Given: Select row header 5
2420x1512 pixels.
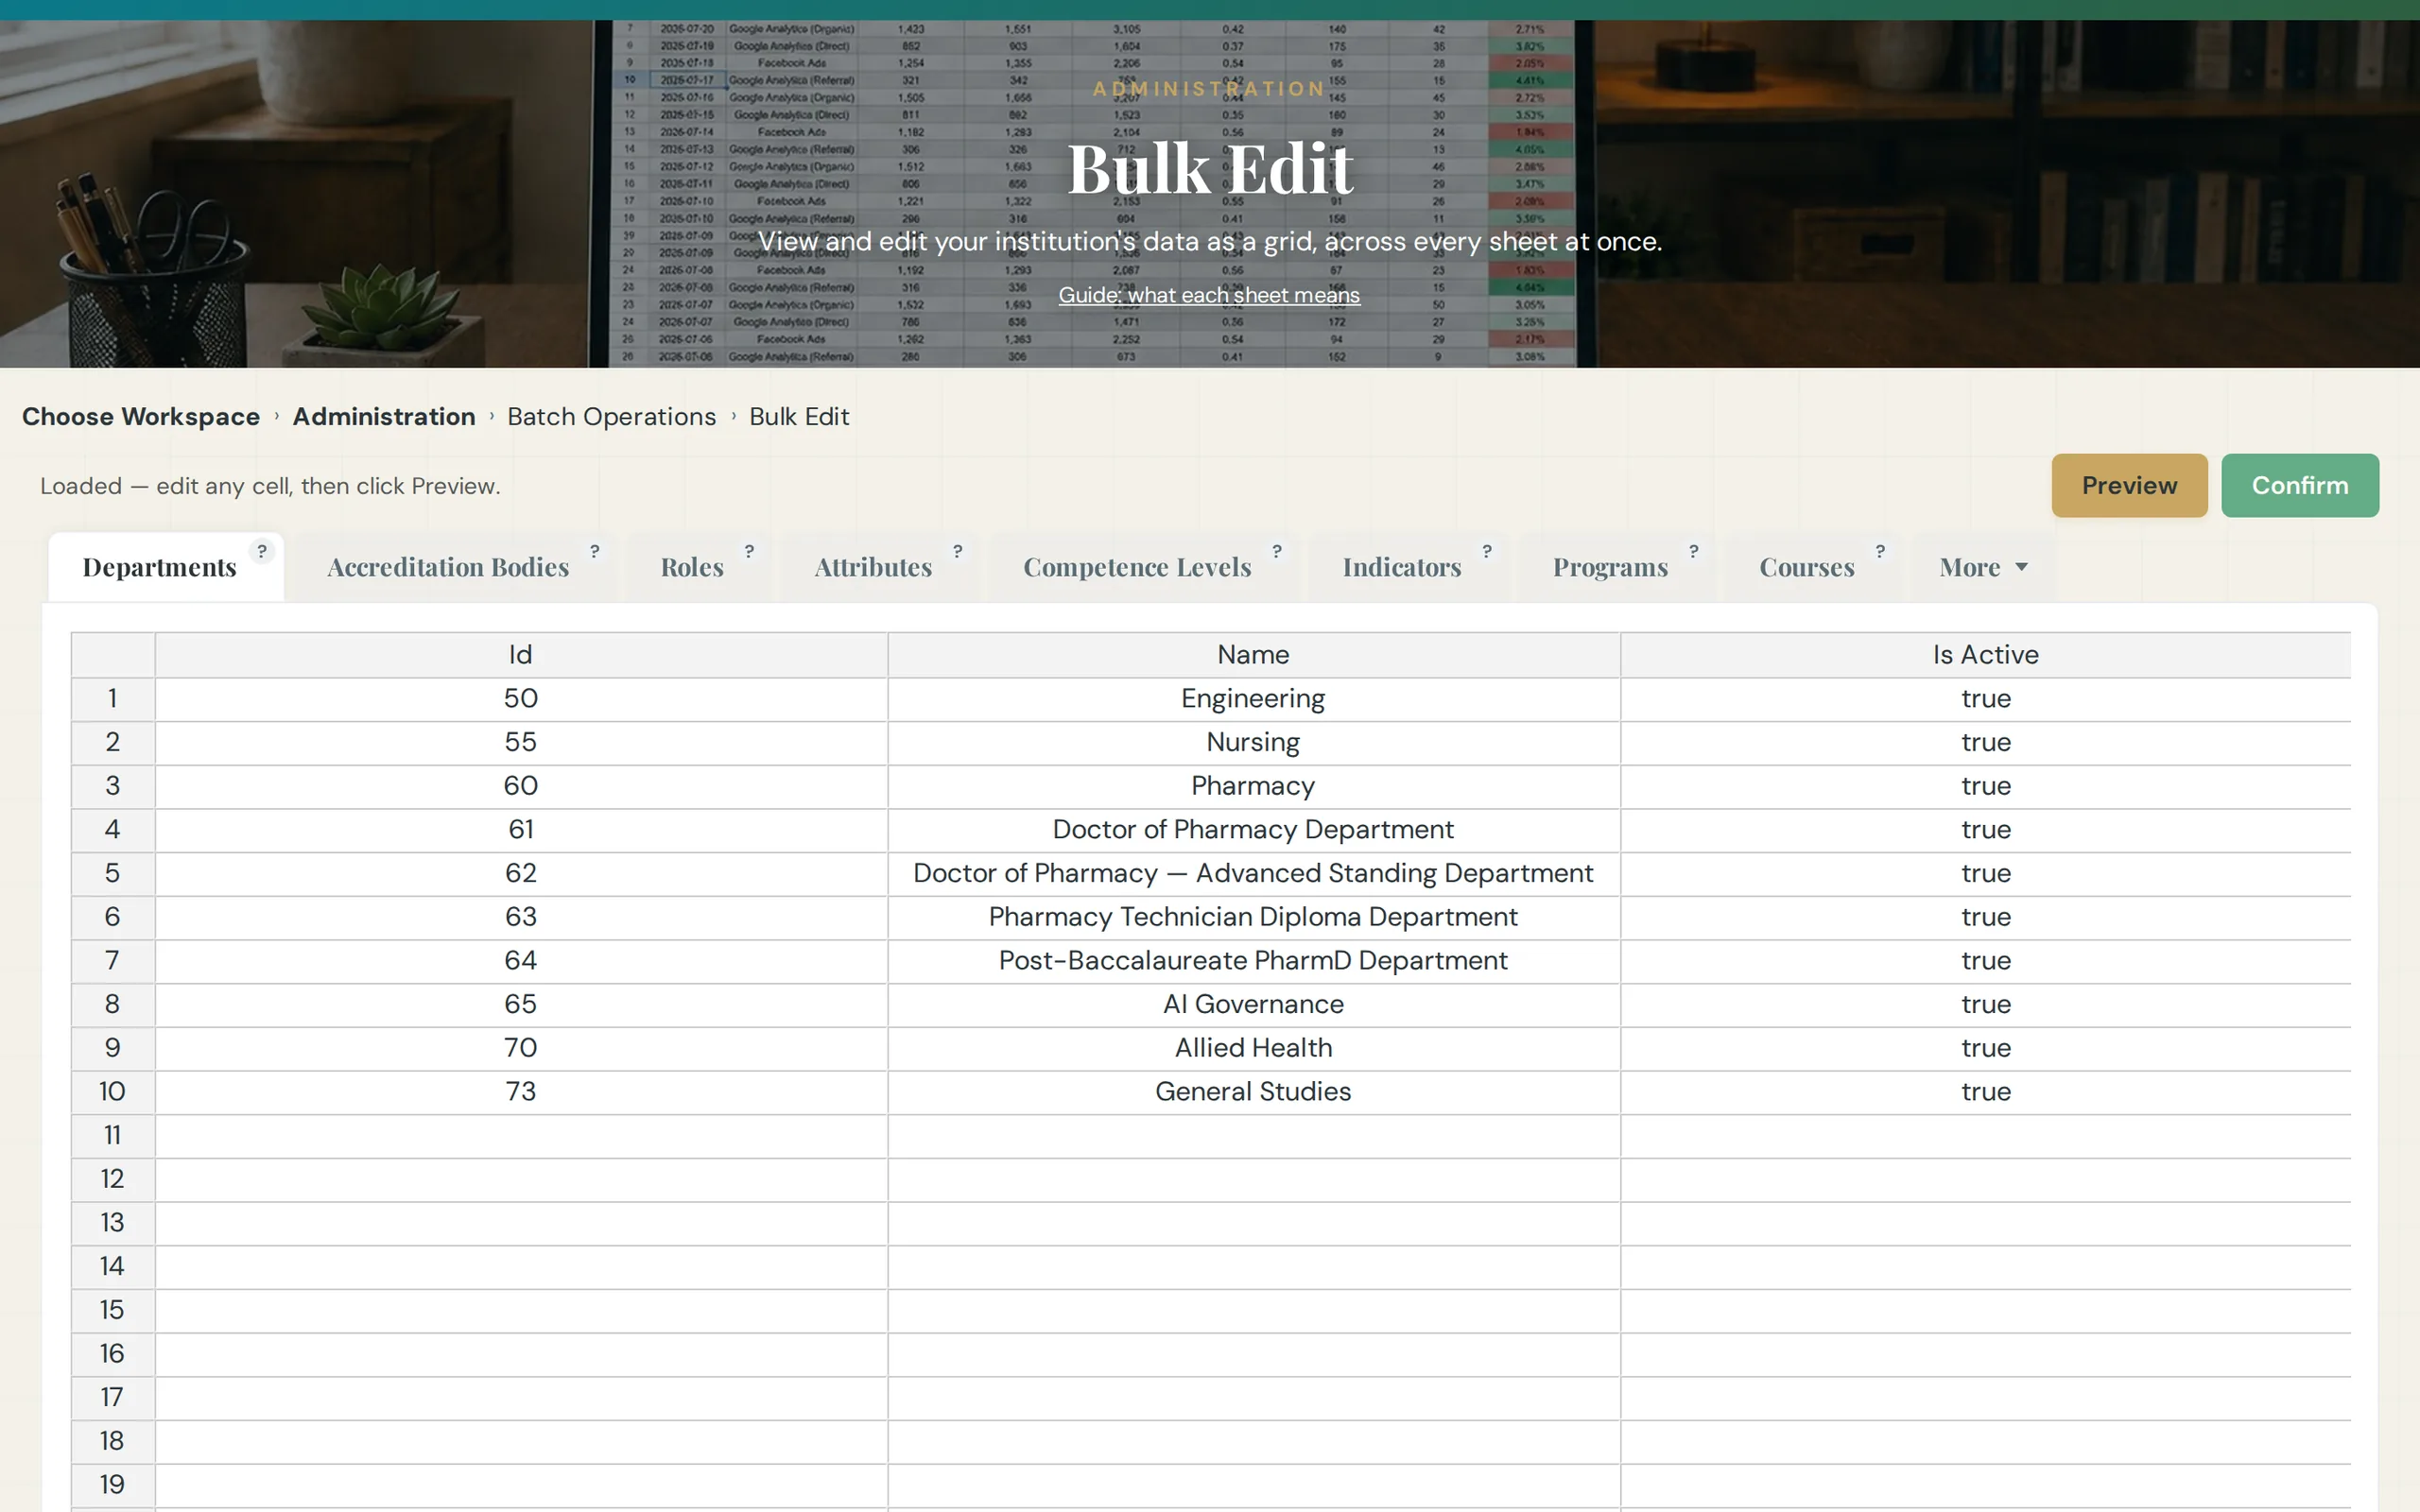Looking at the screenshot, I should click(x=113, y=873).
